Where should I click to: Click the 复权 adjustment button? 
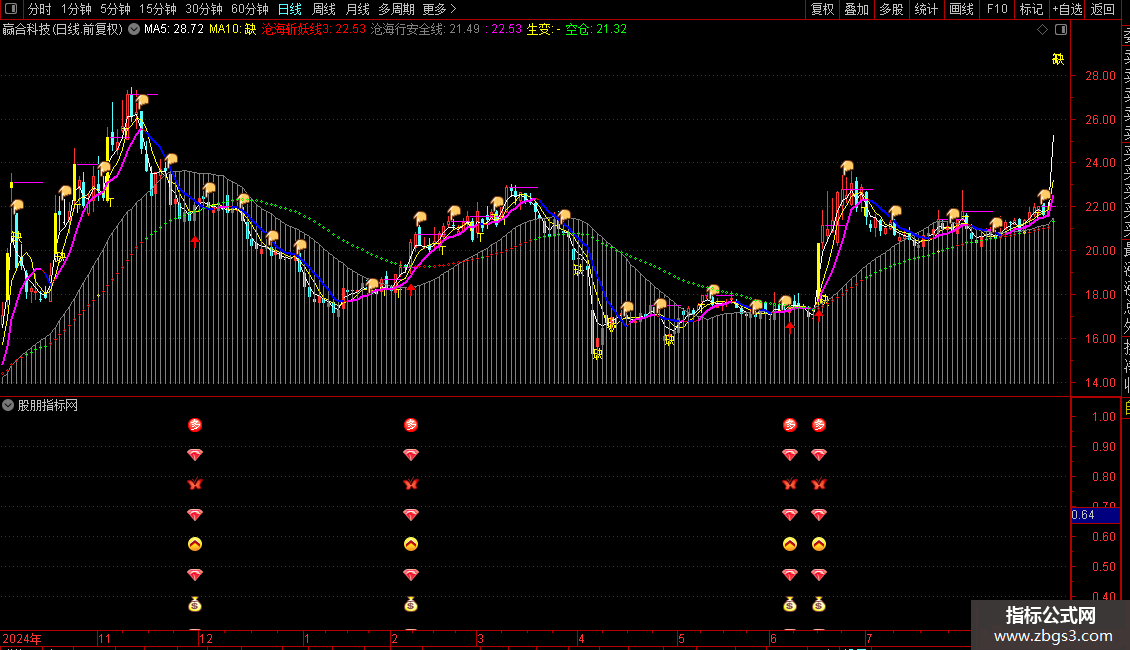pos(822,9)
